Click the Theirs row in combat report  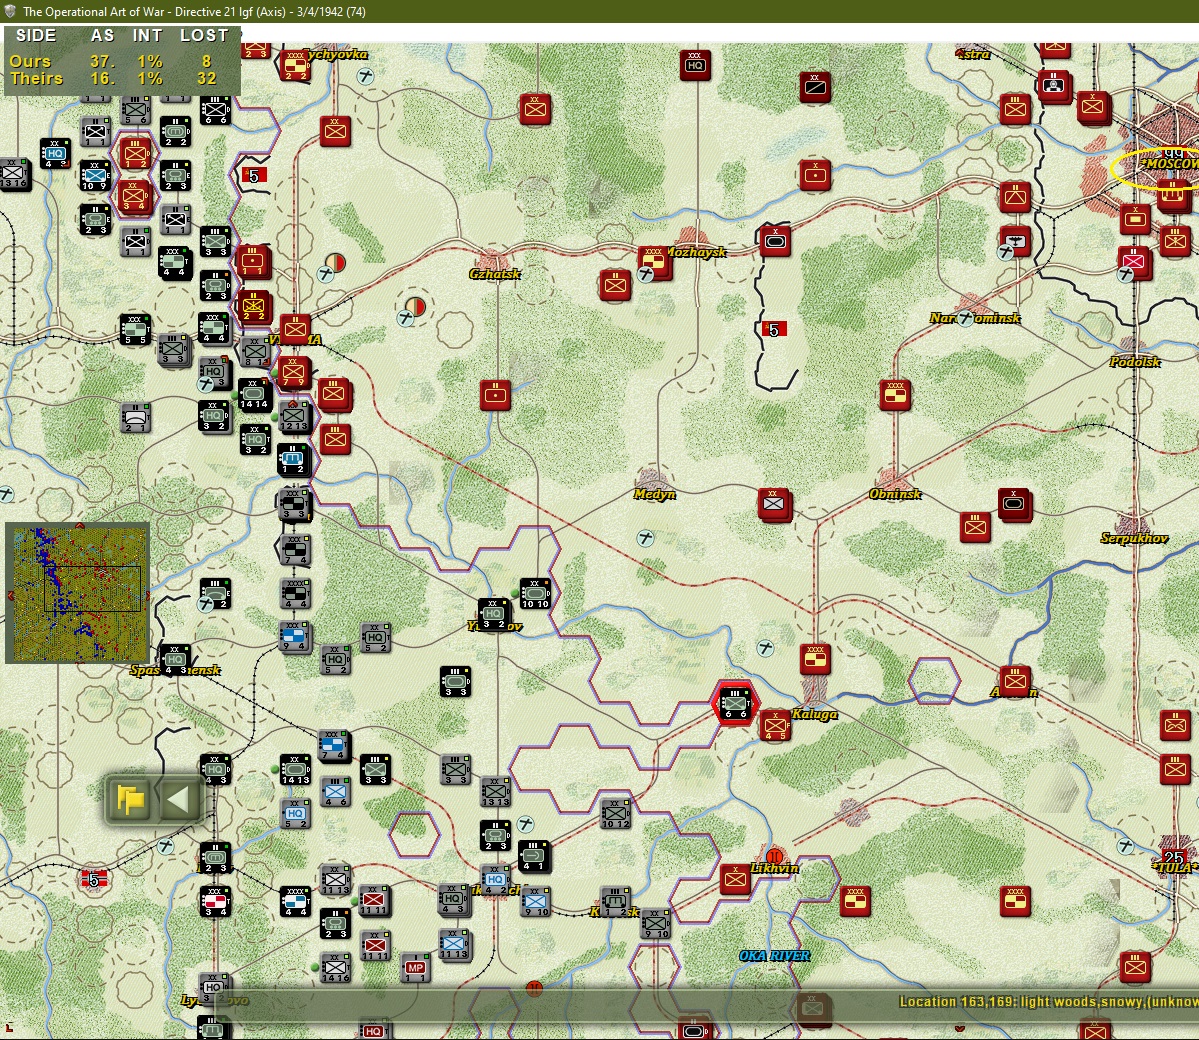click(113, 79)
